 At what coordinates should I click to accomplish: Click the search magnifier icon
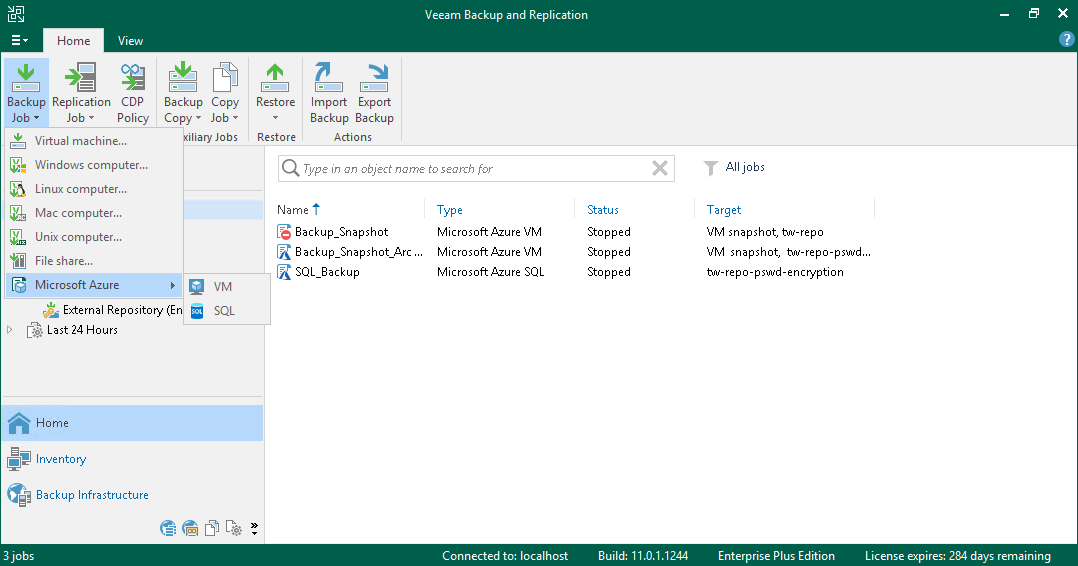pyautogui.click(x=291, y=168)
